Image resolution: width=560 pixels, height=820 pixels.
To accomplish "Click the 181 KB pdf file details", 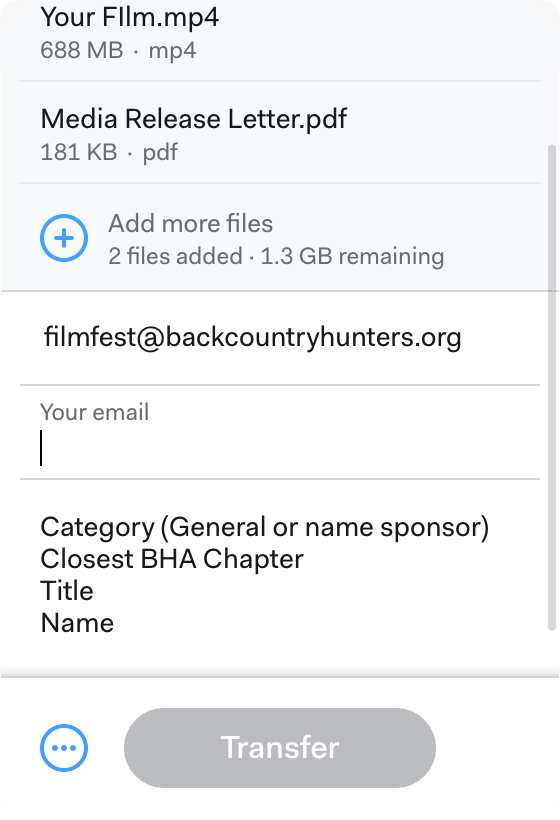I will click(x=109, y=153).
